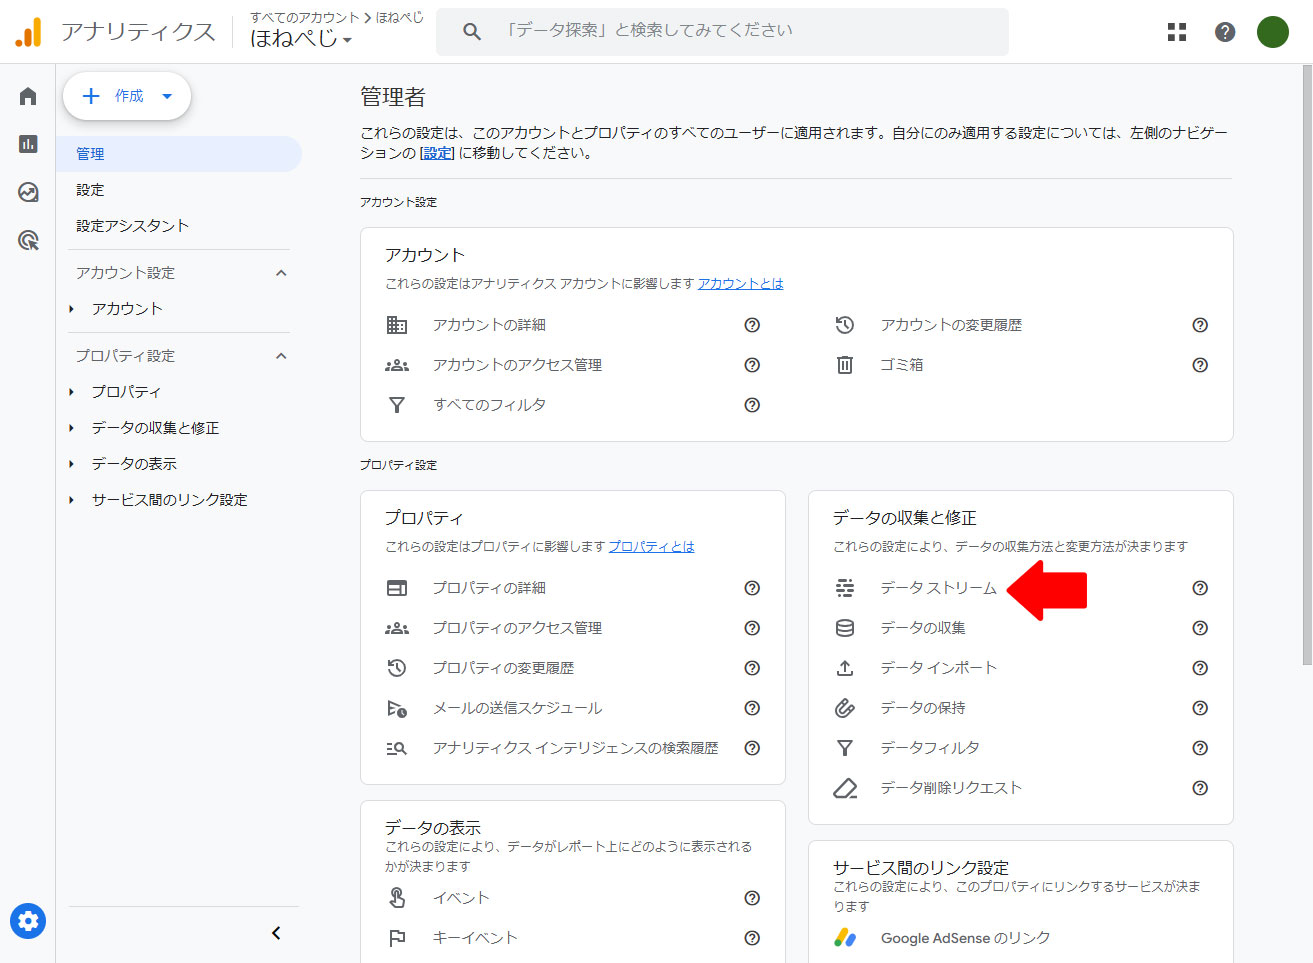Screen dimensions: 1313x963
Task: Collapse the アカウント設定 sidebar section
Action: pyautogui.click(x=281, y=273)
